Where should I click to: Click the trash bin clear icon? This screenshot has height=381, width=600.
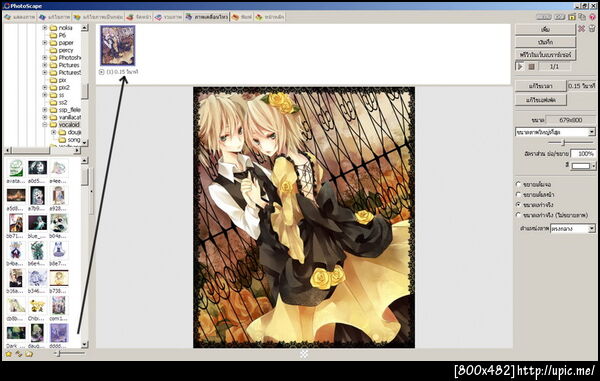coord(592,29)
